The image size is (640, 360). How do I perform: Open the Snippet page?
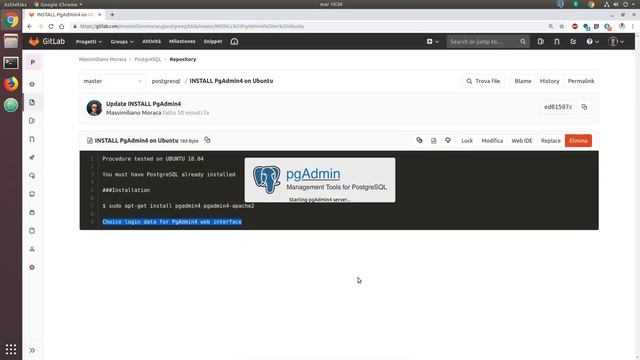[213, 41]
